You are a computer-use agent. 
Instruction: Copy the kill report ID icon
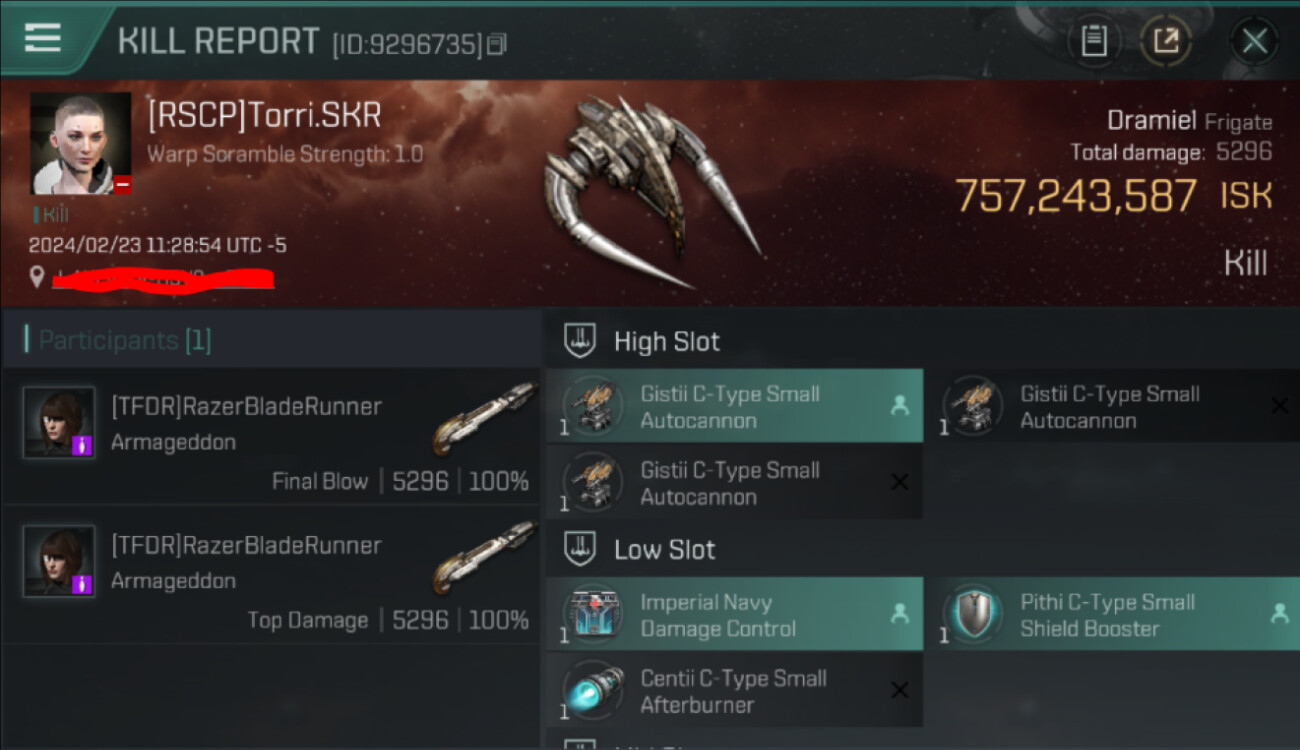point(497,44)
